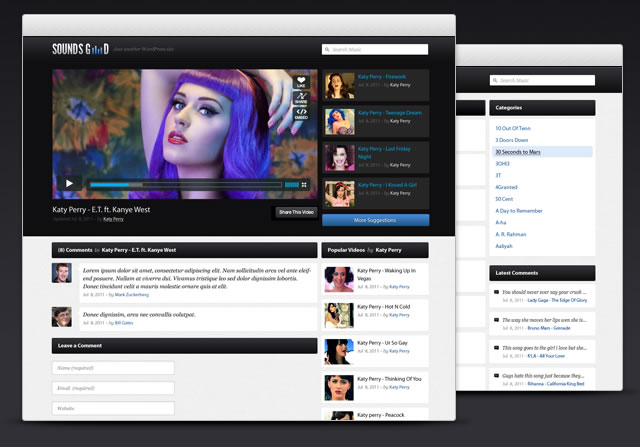This screenshot has width=640, height=447.
Task: Open Katy Perry - Last Friday Night suggestion
Action: tap(384, 153)
